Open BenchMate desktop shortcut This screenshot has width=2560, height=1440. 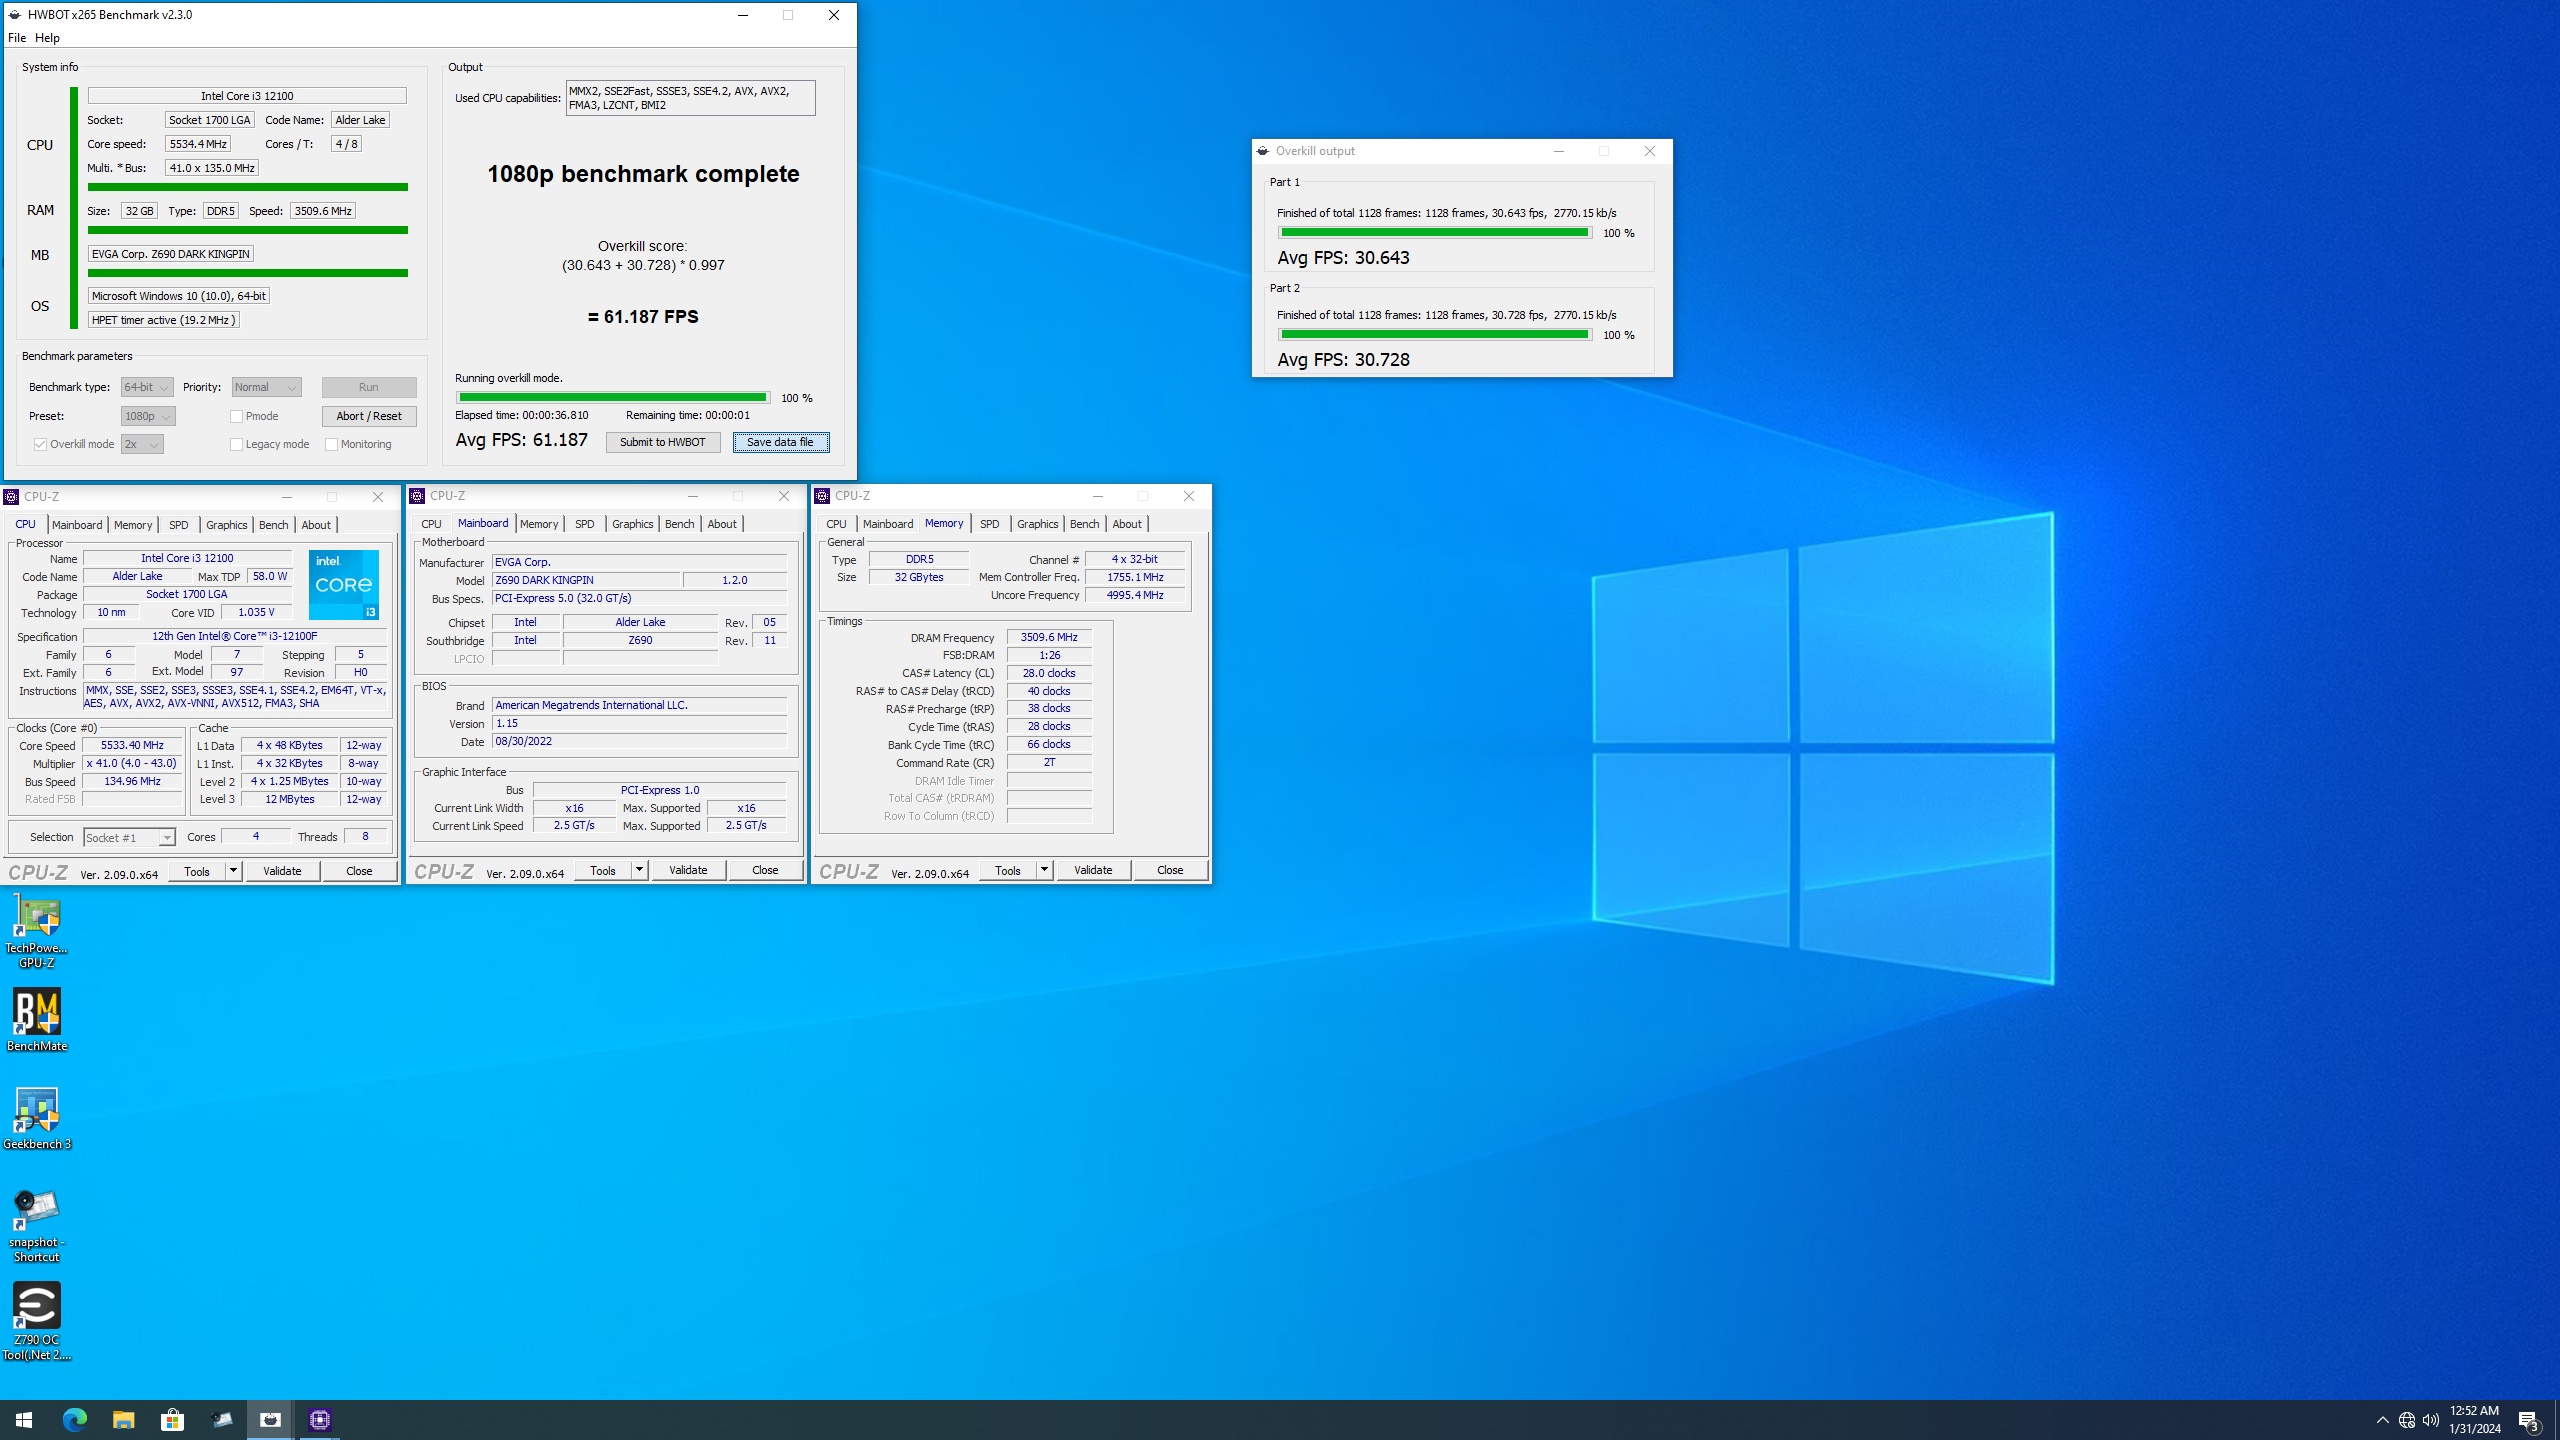coord(37,1019)
